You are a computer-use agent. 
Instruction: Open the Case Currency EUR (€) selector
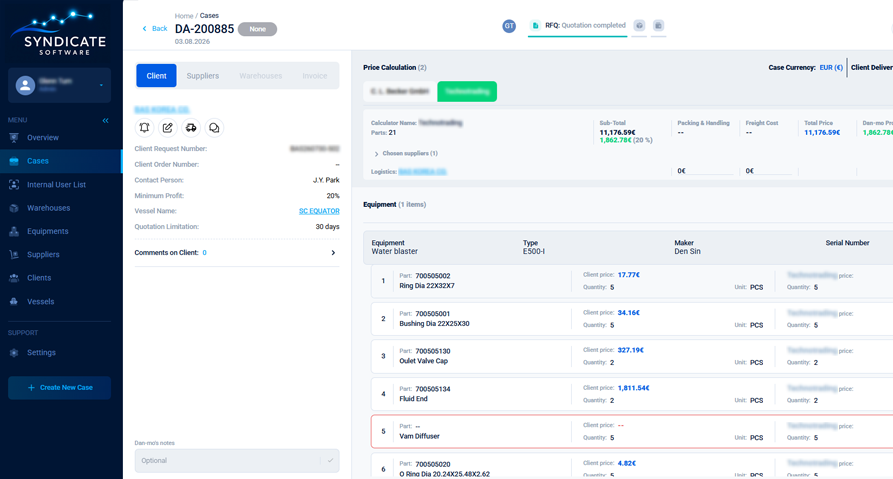click(x=831, y=67)
